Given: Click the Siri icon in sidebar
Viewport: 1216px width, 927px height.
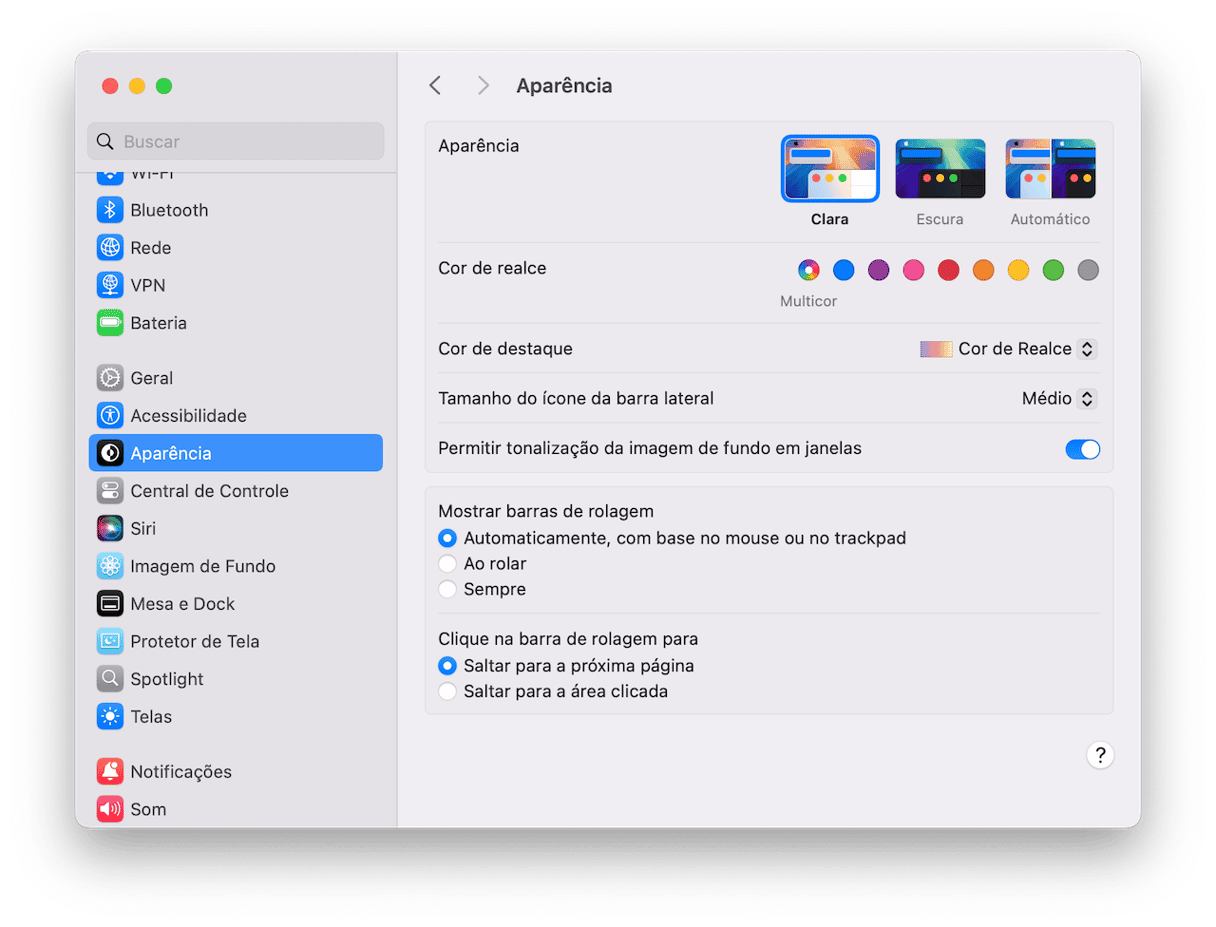Looking at the screenshot, I should coord(110,528).
